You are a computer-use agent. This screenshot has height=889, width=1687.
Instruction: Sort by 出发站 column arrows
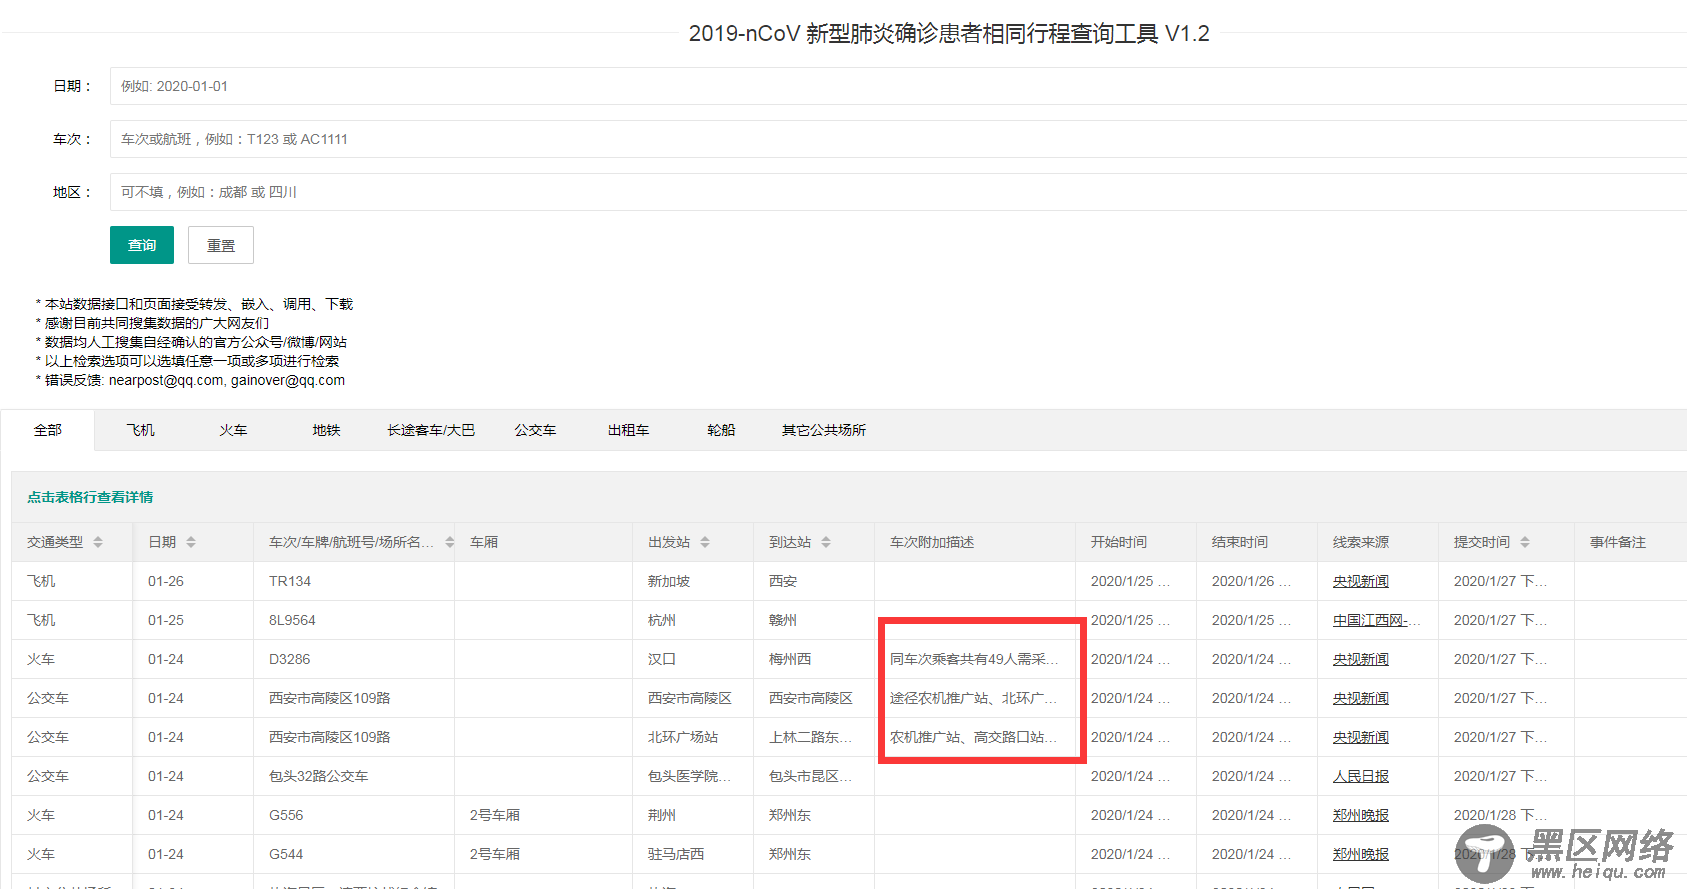point(705,542)
